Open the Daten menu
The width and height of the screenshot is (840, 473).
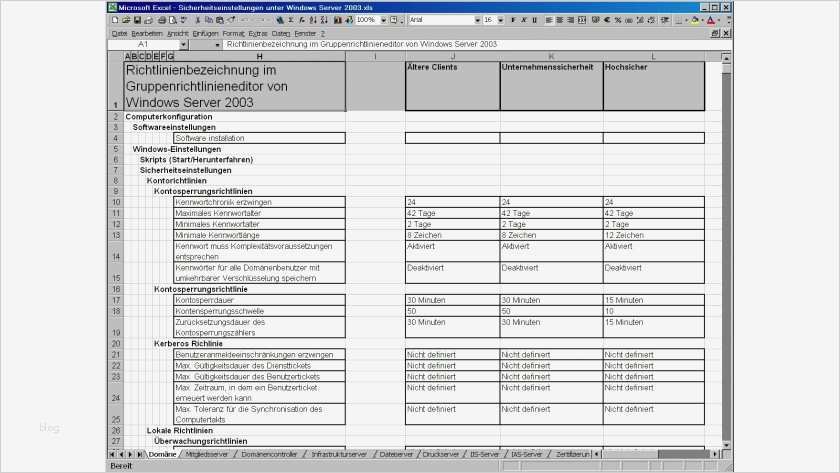pos(281,33)
